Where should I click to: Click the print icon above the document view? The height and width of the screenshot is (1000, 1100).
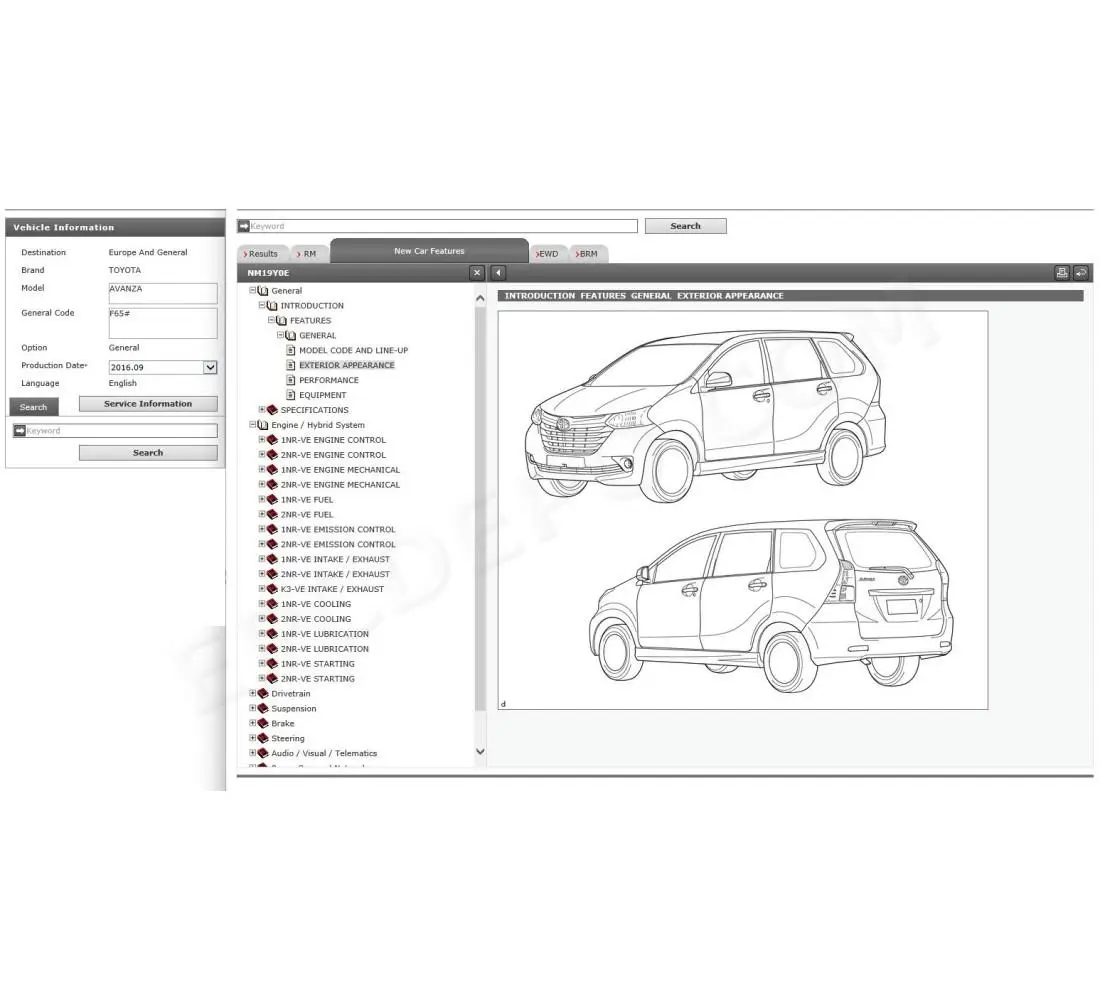click(x=1061, y=272)
